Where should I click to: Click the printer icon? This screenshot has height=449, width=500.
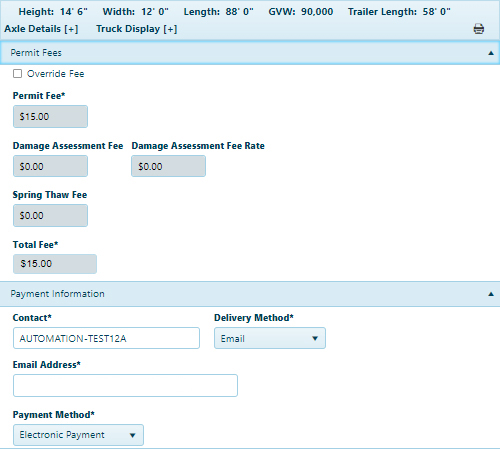tap(479, 29)
